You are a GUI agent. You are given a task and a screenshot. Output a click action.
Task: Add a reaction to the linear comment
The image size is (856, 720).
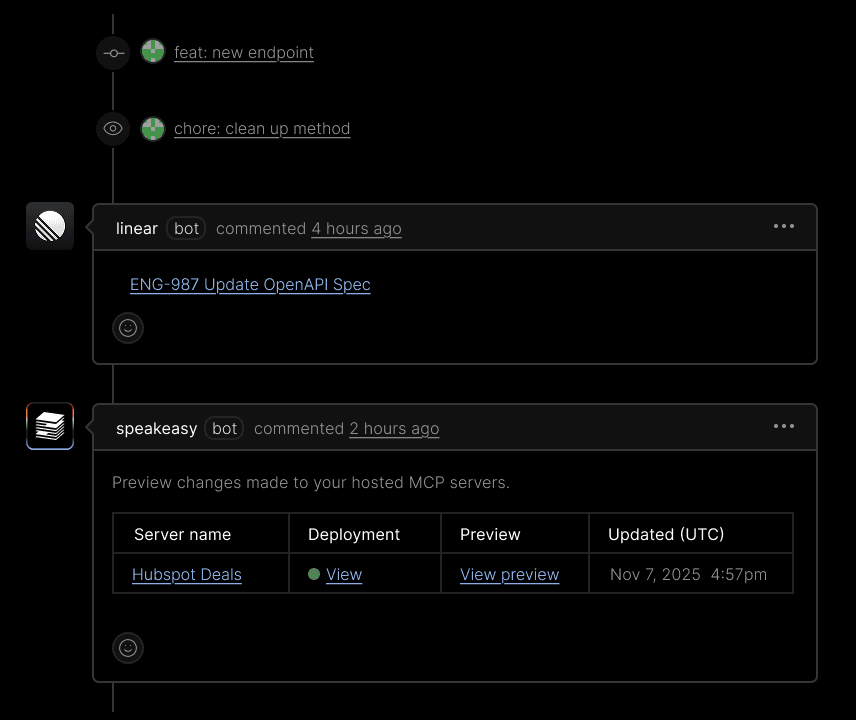[128, 328]
